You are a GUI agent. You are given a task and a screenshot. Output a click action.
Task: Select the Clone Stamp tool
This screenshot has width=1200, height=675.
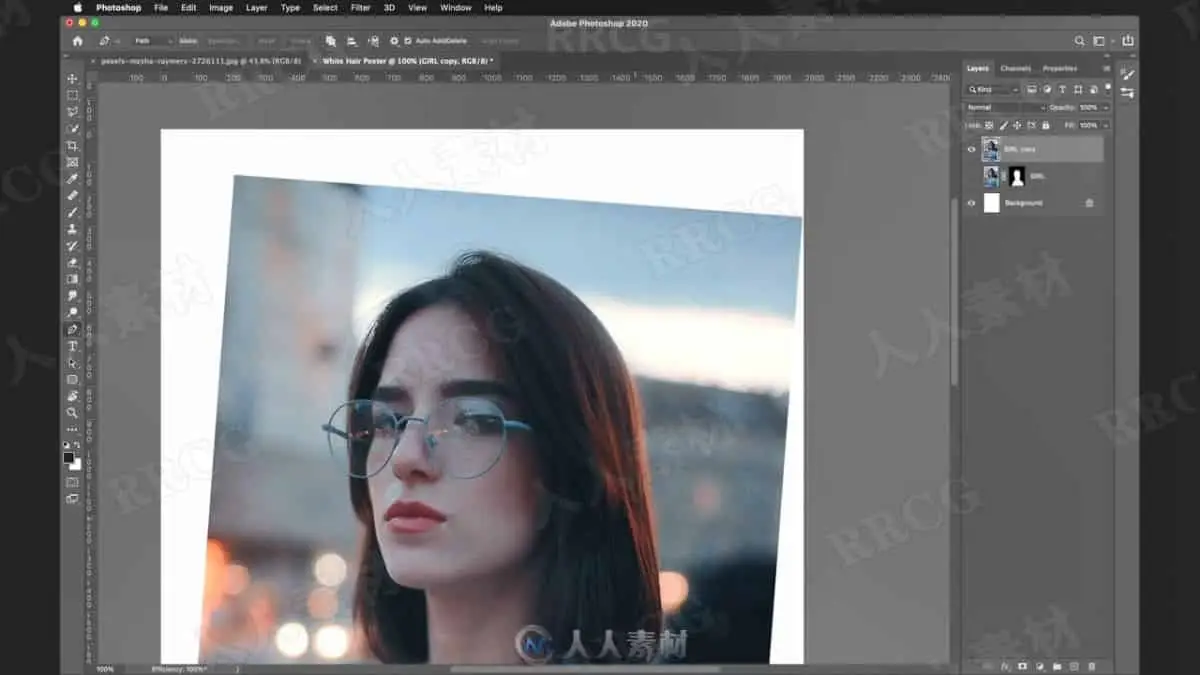(x=72, y=229)
